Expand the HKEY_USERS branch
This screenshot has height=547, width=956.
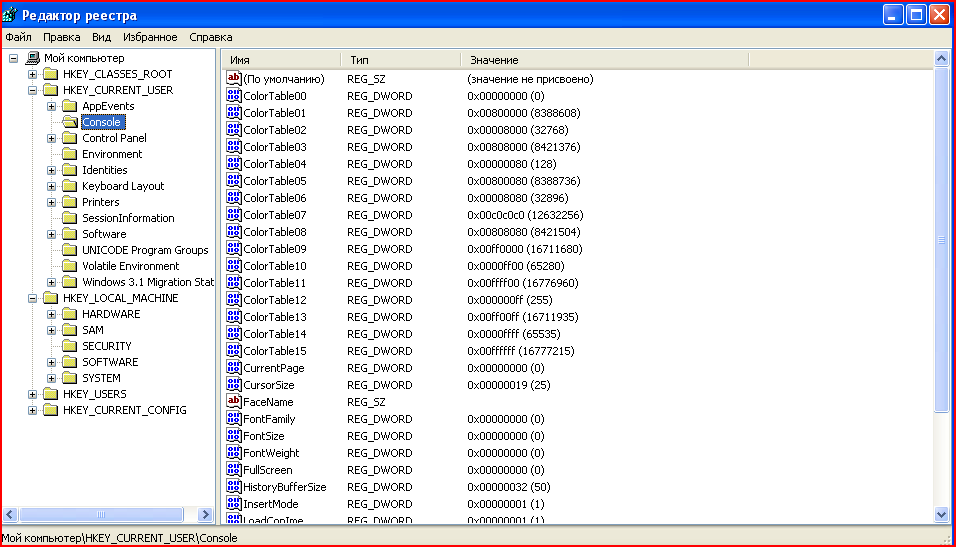[32, 394]
